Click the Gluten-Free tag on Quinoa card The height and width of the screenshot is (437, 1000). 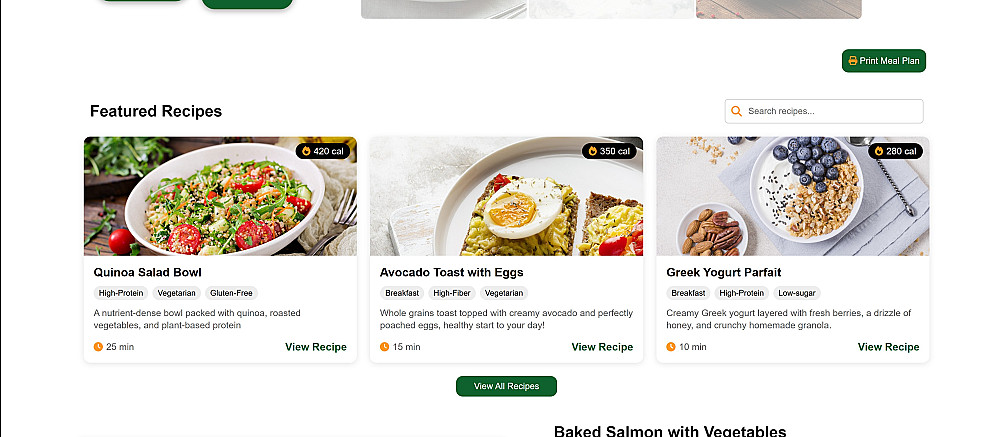232,293
